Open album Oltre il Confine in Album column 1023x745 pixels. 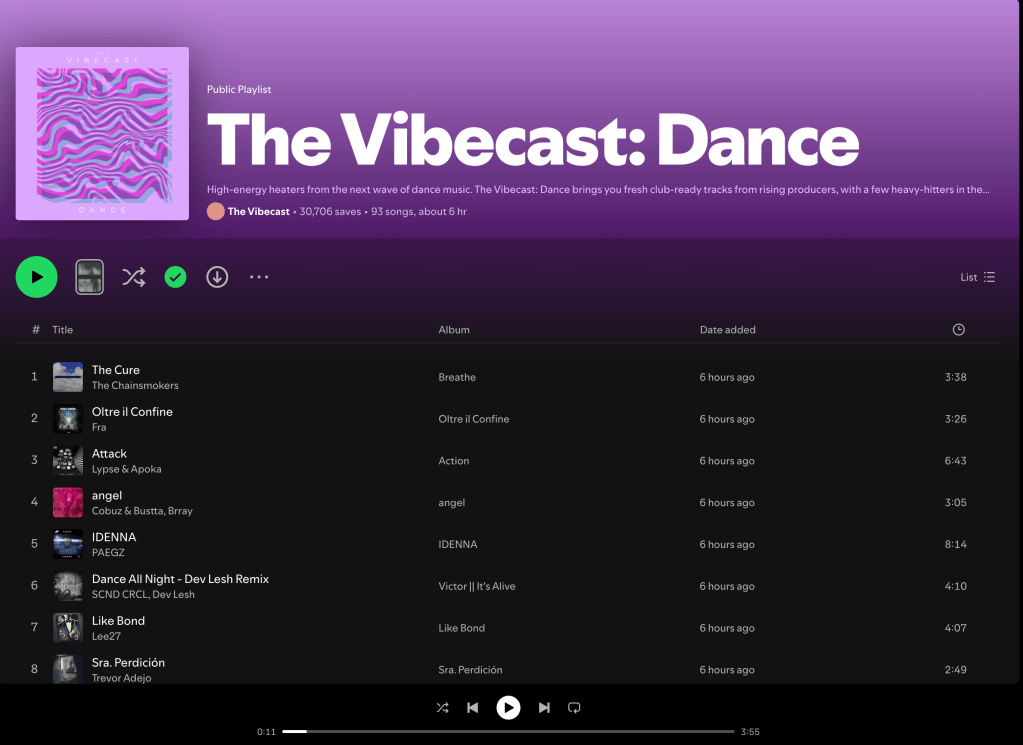click(x=474, y=419)
